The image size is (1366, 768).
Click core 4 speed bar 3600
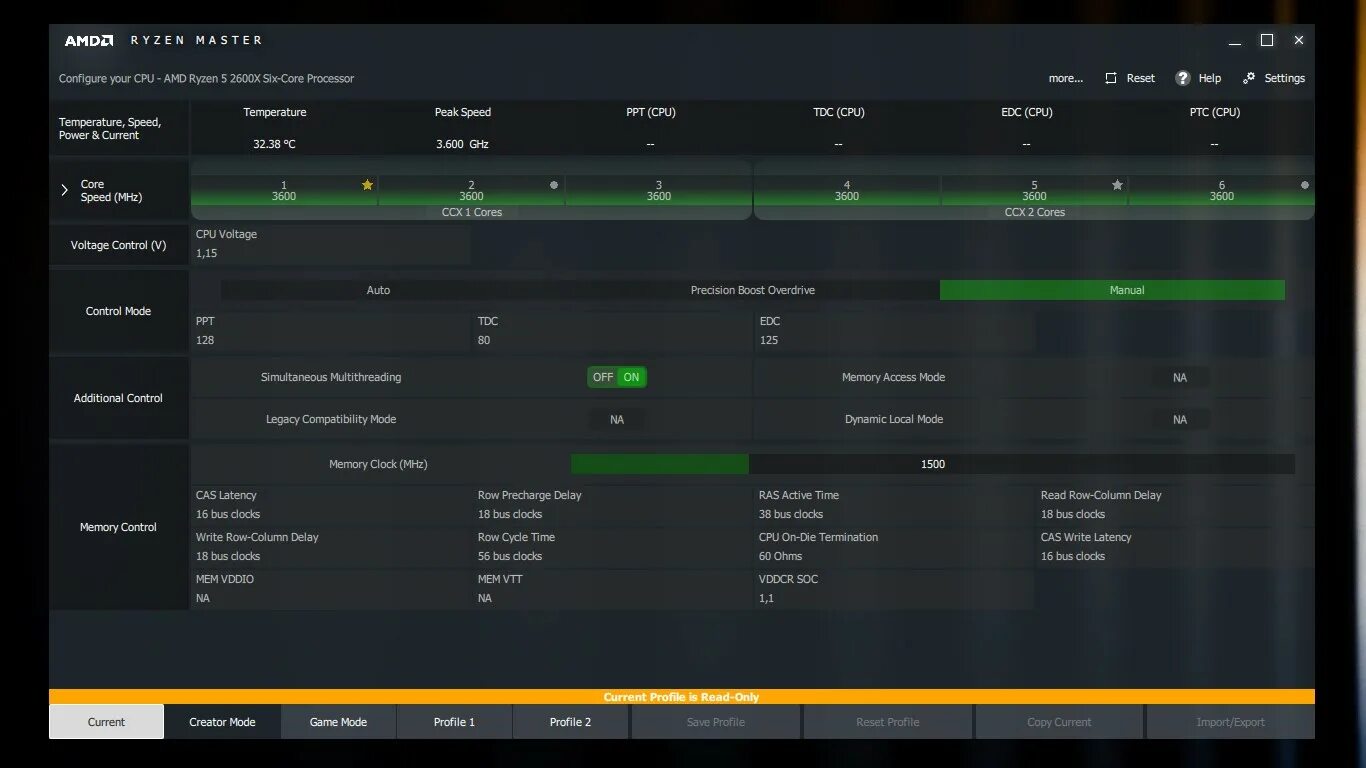pyautogui.click(x=847, y=191)
